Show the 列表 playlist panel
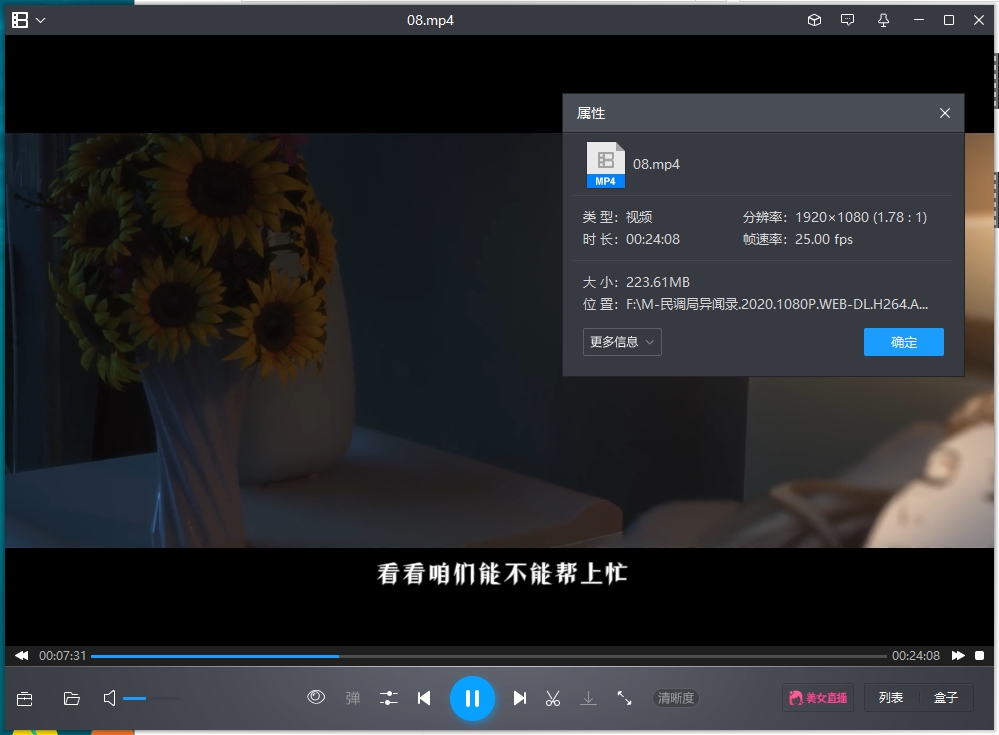The width and height of the screenshot is (999, 735). click(891, 698)
